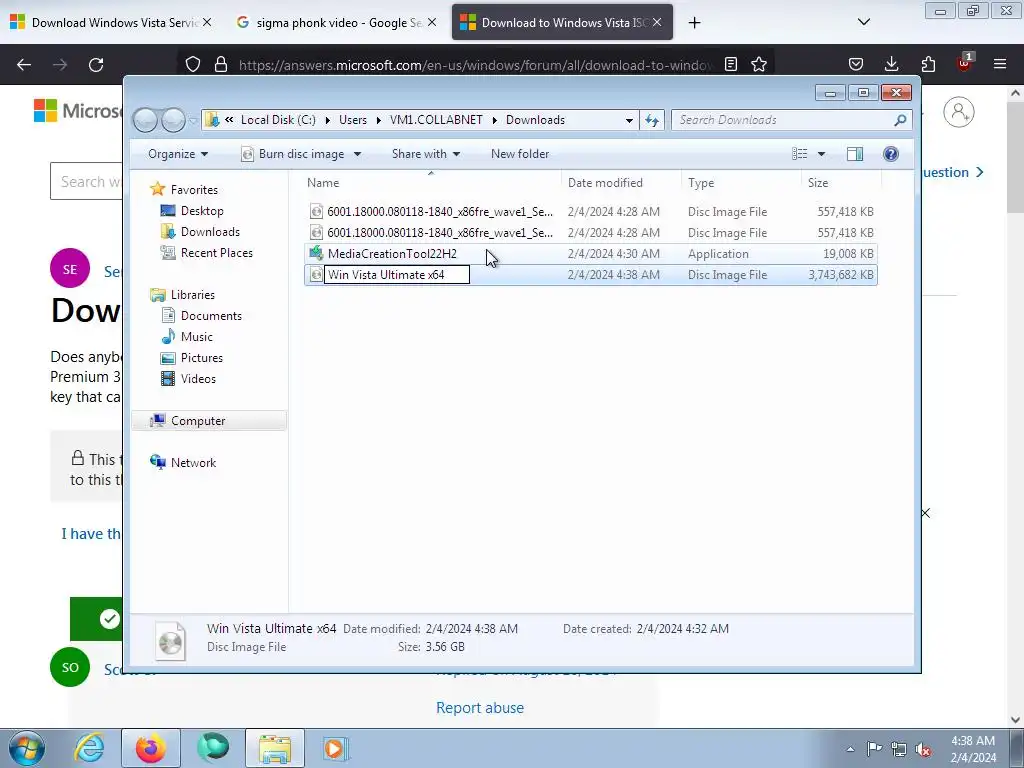Show hidden tray icons arrow

(850, 749)
